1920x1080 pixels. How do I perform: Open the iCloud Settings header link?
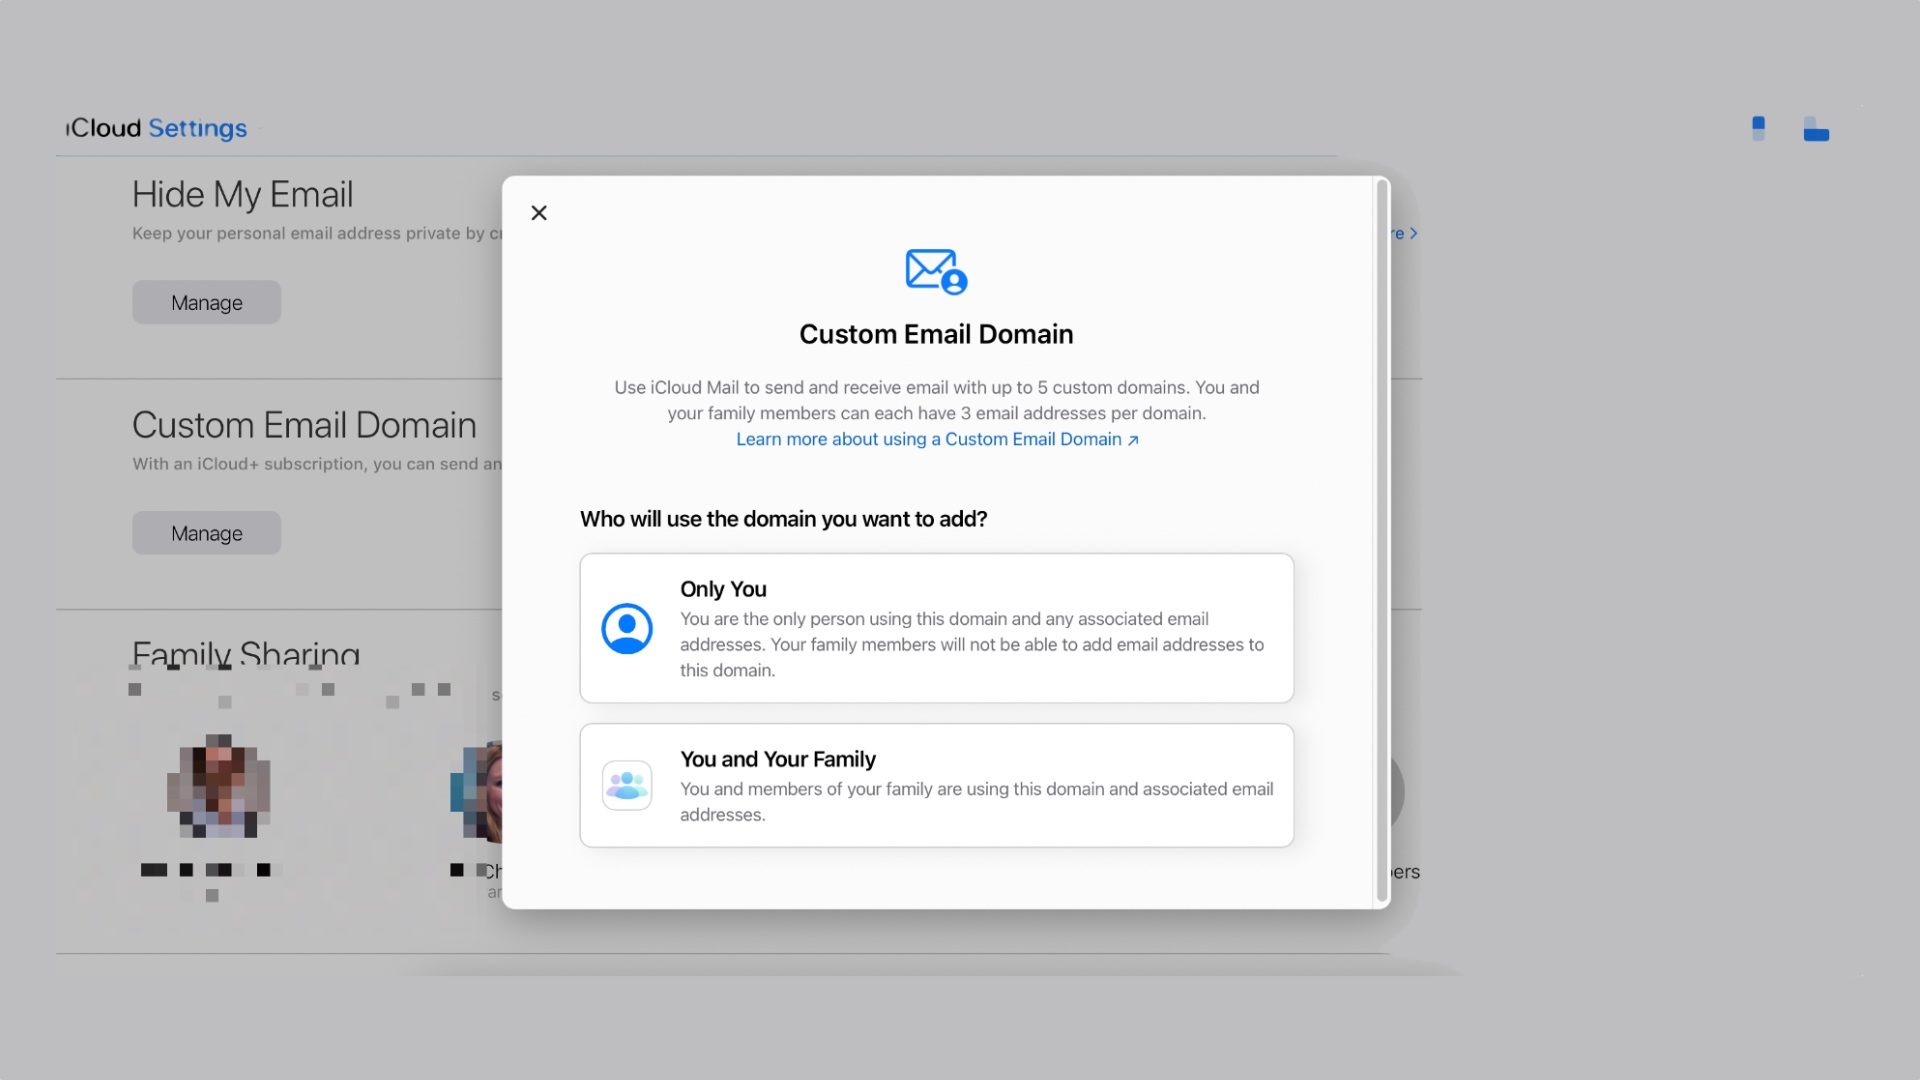click(x=156, y=128)
